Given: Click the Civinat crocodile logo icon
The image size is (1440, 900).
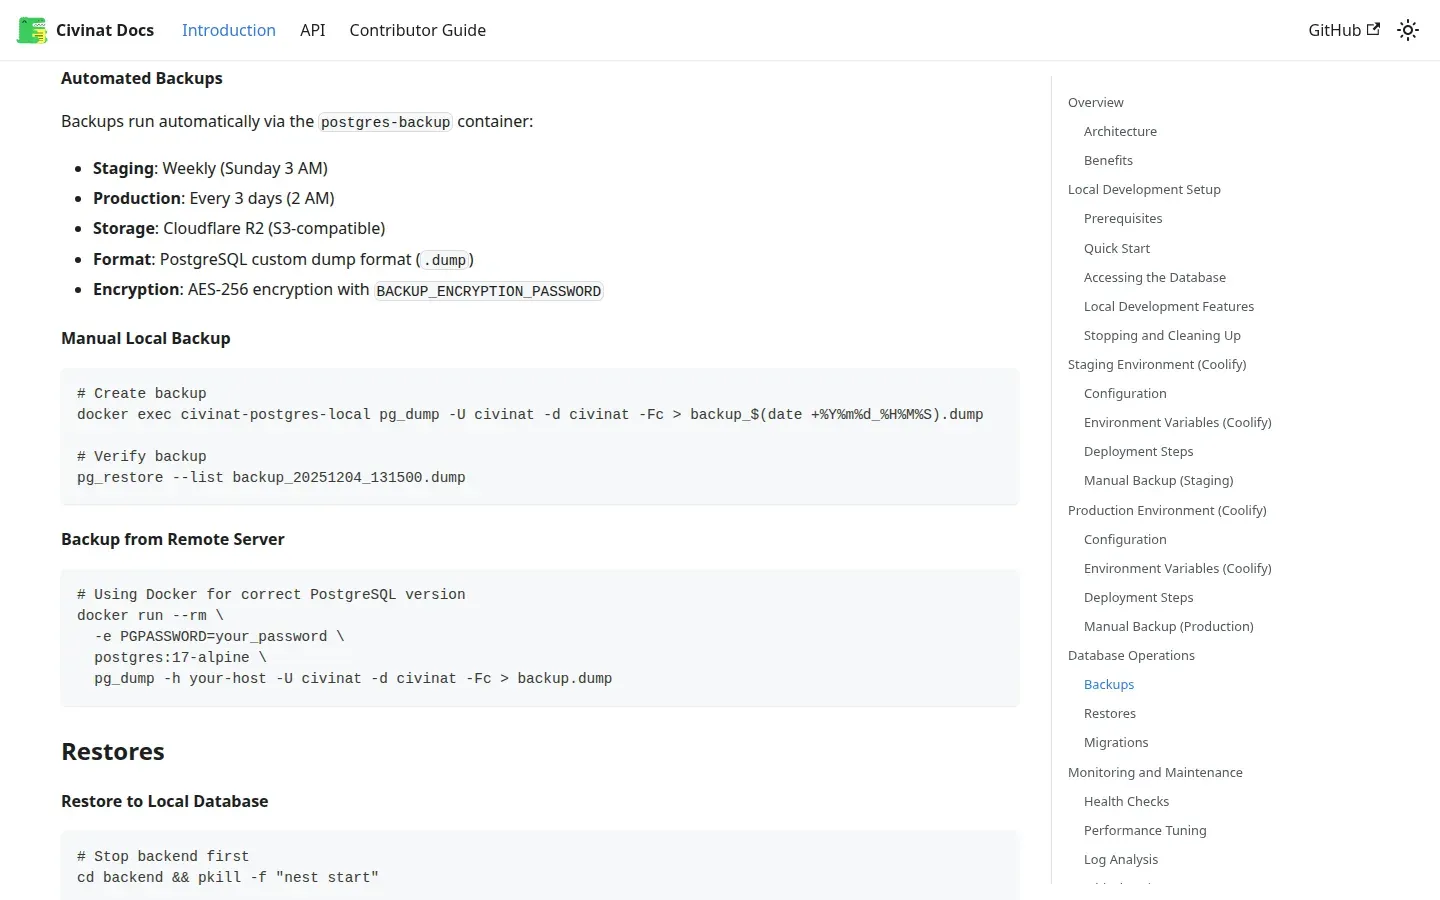Looking at the screenshot, I should pos(32,30).
